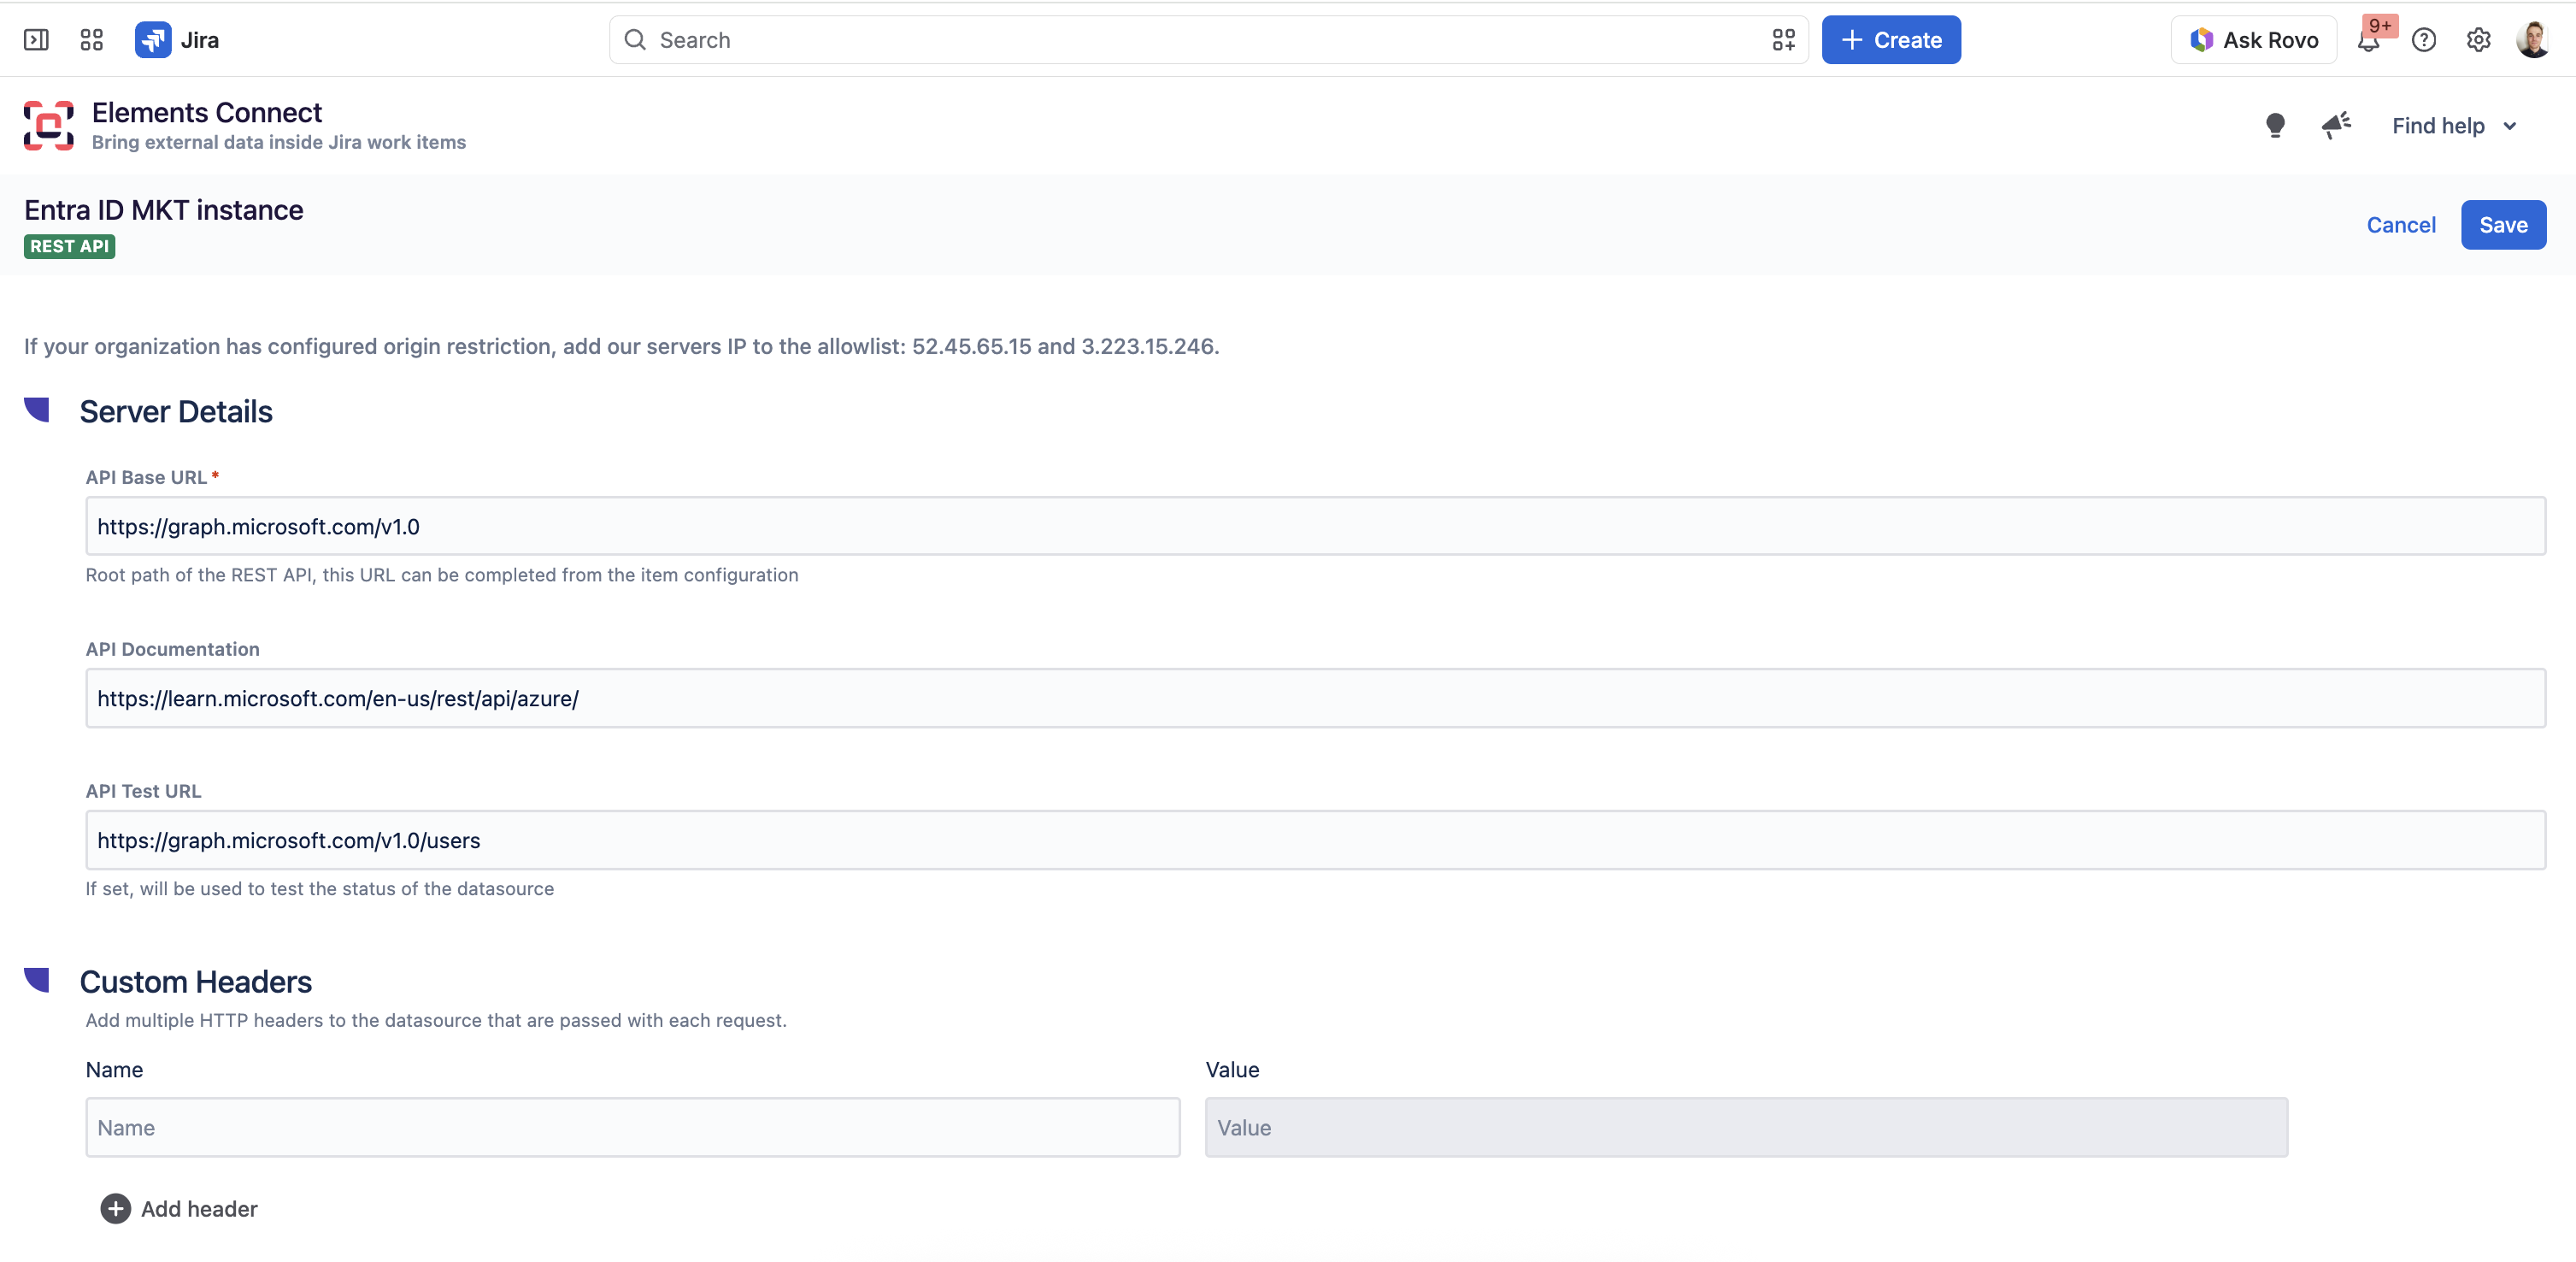Click the 'Bring external data inside Jira' subtitle
This screenshot has height=1262, width=2576.
(x=279, y=142)
